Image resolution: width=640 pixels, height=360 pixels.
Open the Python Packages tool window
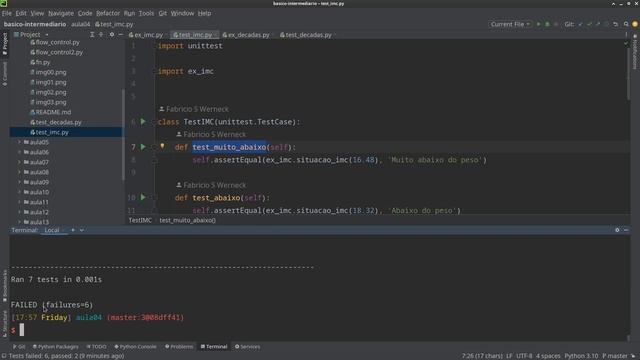56,347
